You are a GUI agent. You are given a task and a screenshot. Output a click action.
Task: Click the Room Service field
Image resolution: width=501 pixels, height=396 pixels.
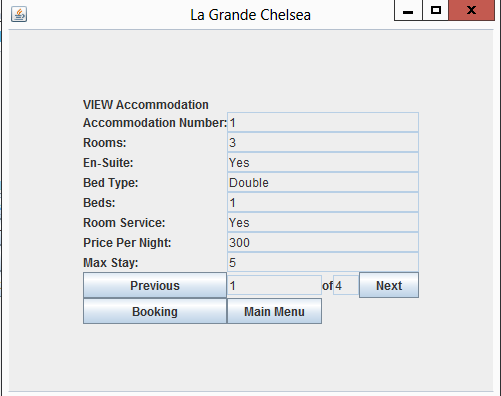click(323, 222)
